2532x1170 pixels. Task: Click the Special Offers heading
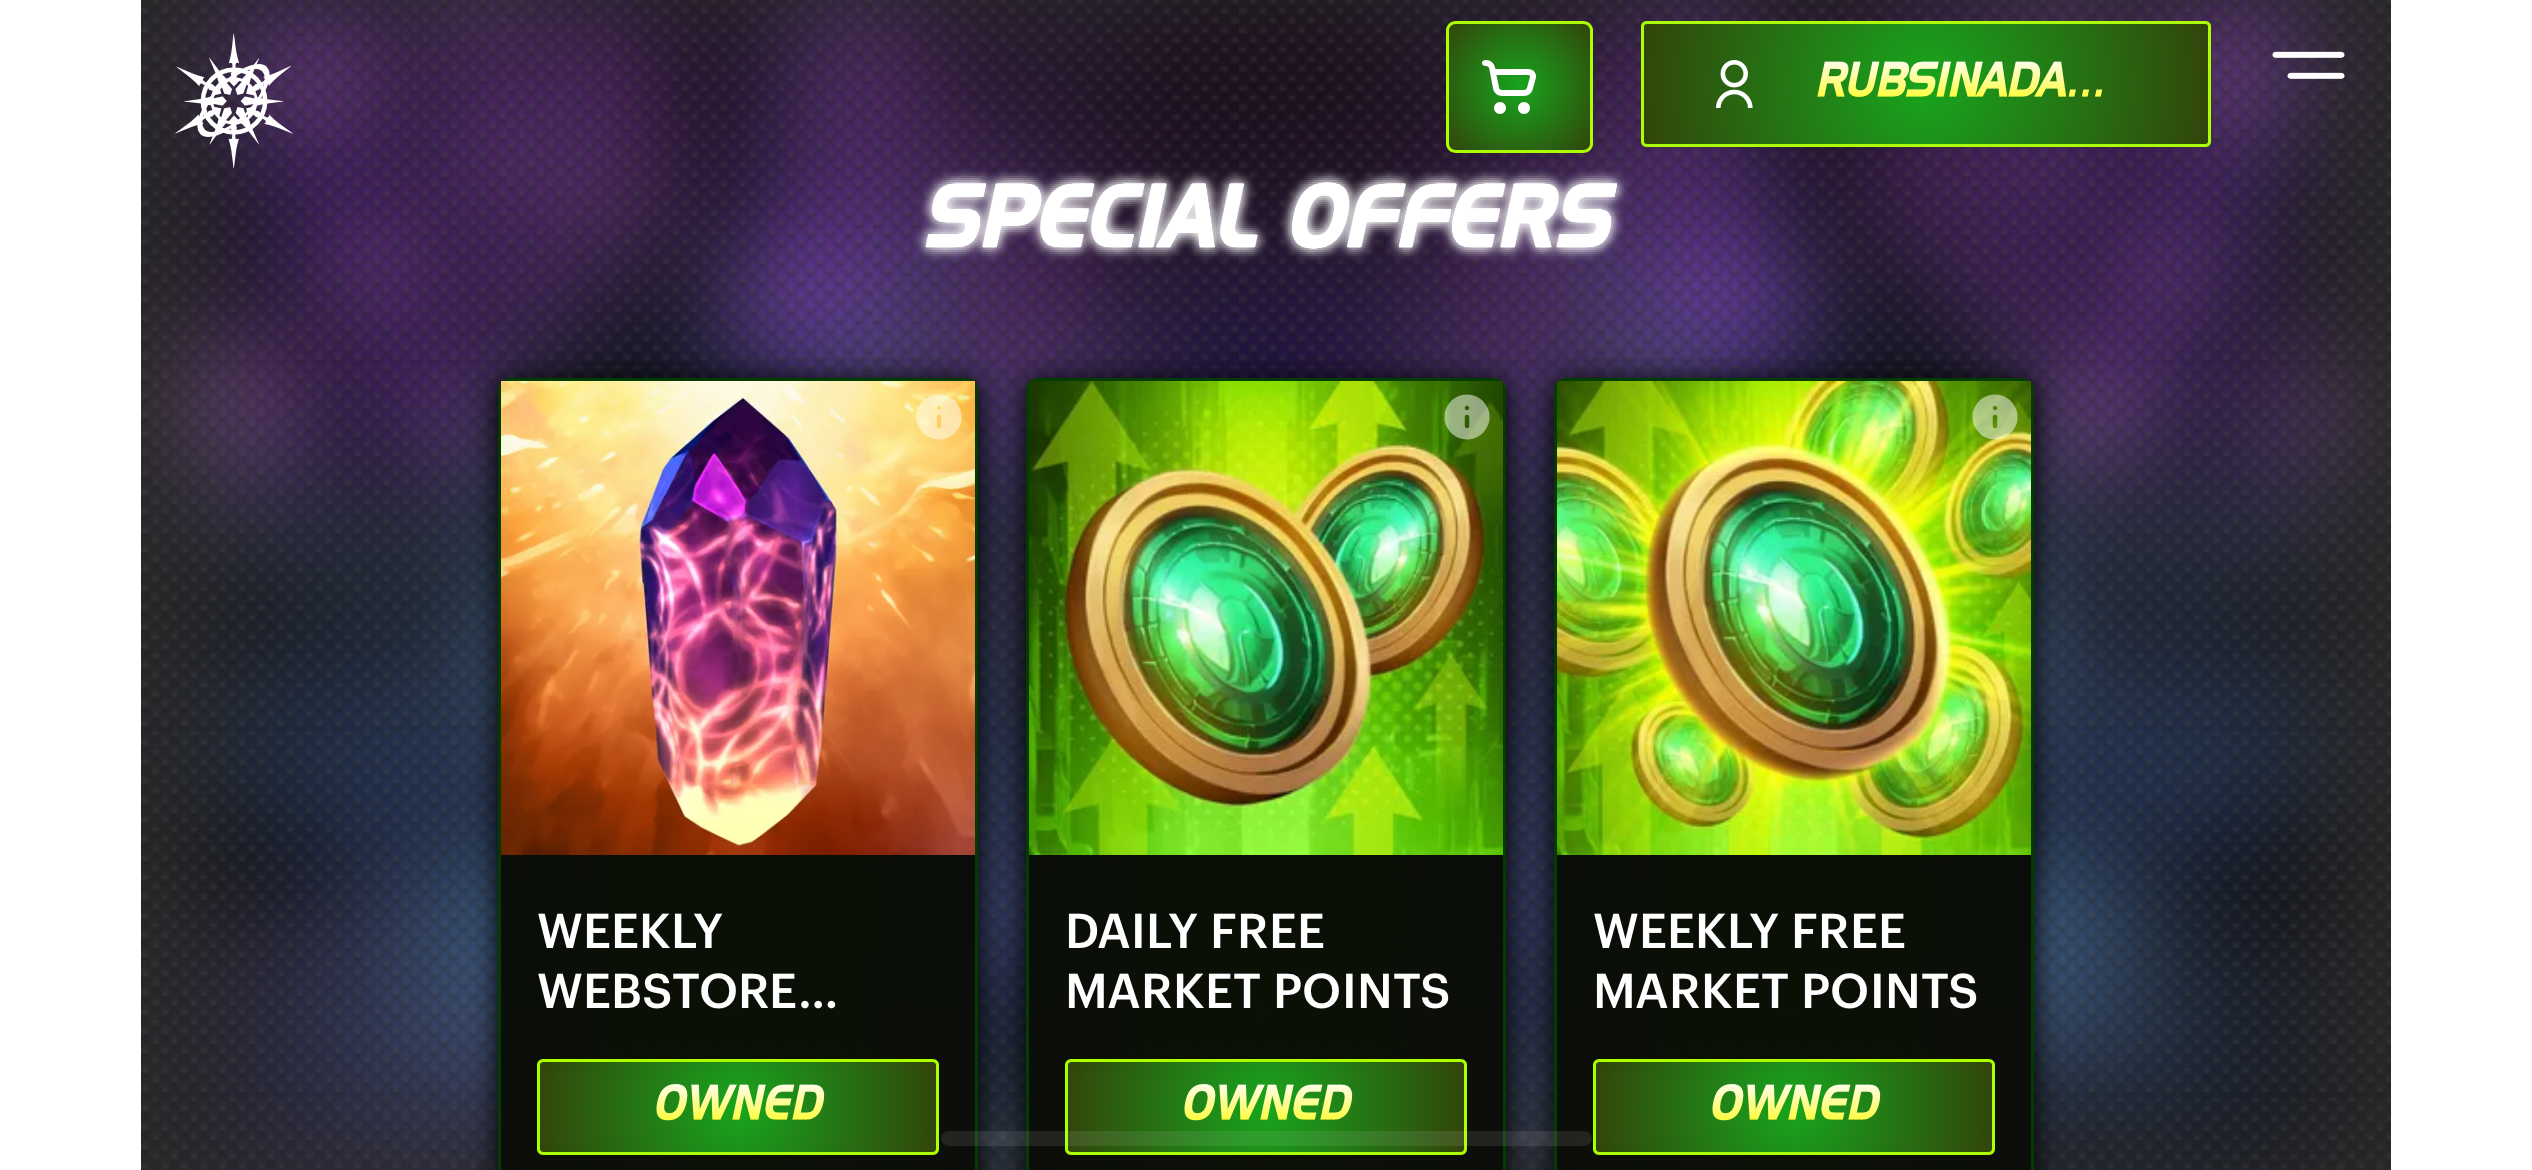(x=1270, y=217)
